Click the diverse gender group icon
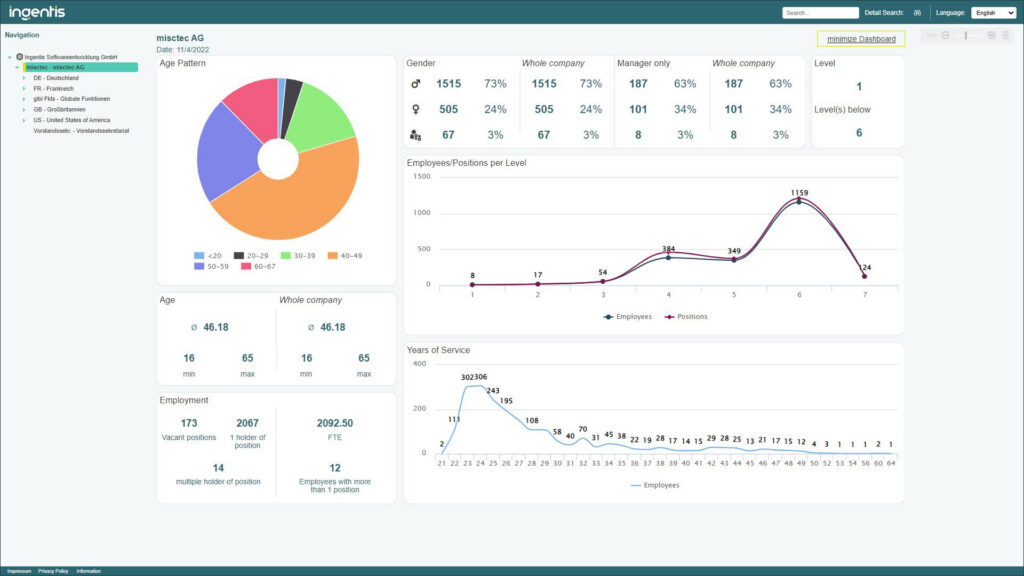The height and width of the screenshot is (576, 1024). click(x=416, y=133)
